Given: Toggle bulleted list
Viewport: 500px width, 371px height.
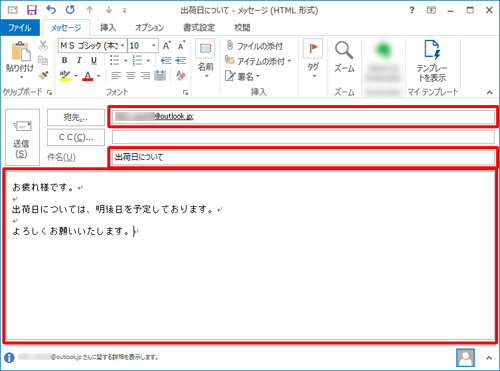Looking at the screenshot, I should pyautogui.click(x=114, y=60).
